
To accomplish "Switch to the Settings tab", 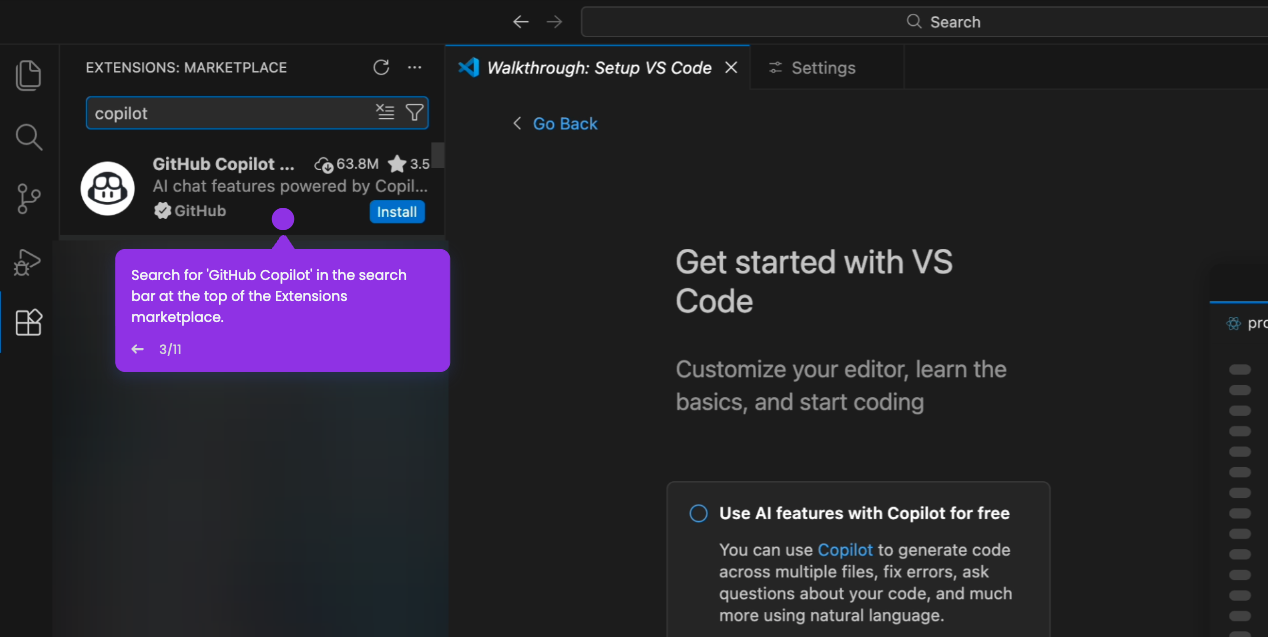I will 812,68.
